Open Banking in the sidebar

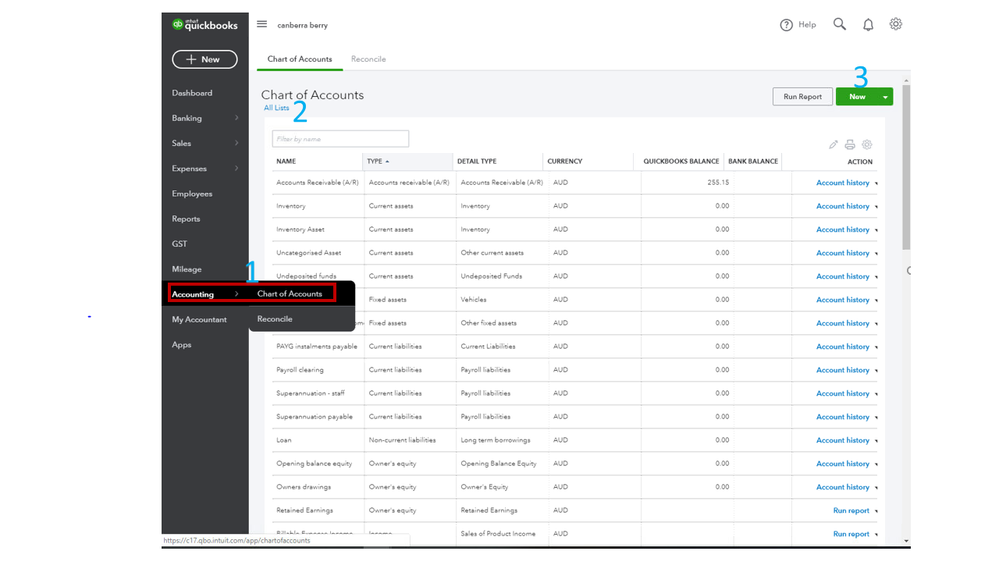pos(187,118)
